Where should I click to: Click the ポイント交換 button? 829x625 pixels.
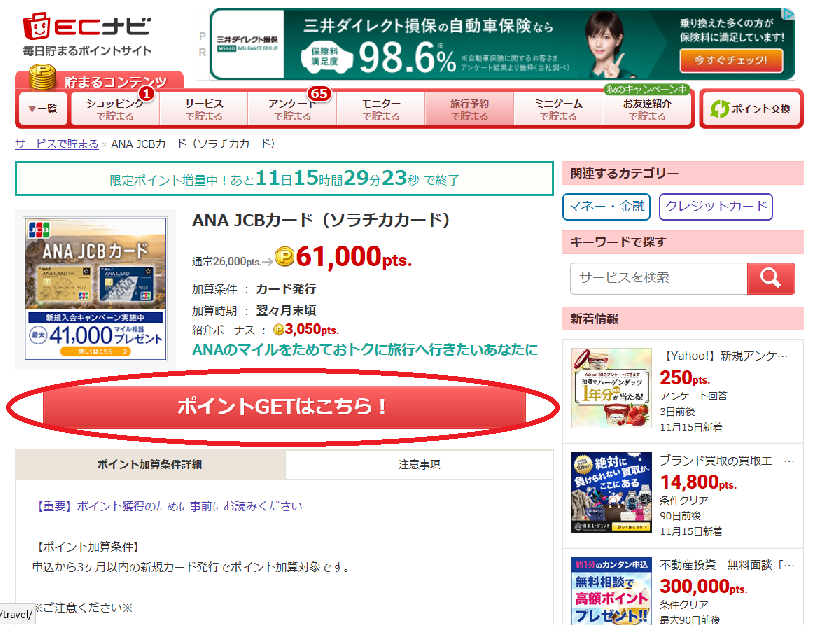coord(751,109)
